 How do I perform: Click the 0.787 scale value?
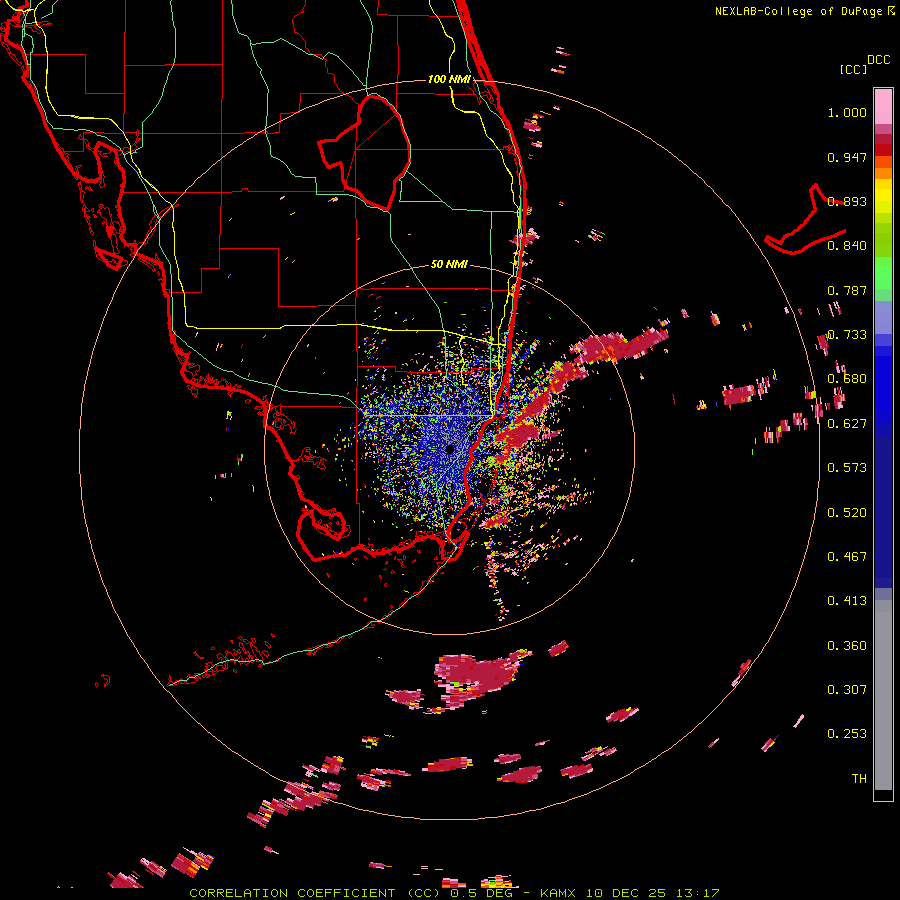(x=847, y=290)
